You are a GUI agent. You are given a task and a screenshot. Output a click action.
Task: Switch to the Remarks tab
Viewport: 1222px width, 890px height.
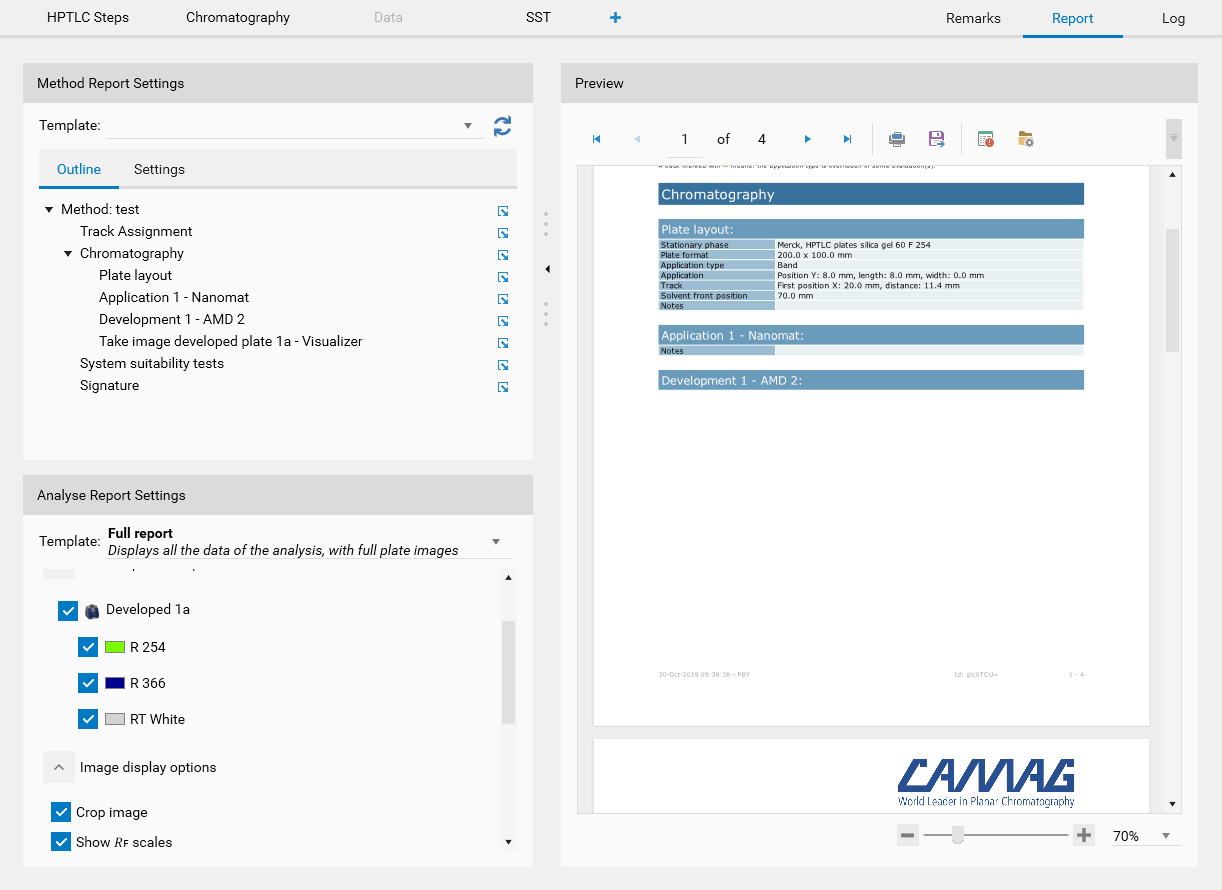pyautogui.click(x=973, y=18)
